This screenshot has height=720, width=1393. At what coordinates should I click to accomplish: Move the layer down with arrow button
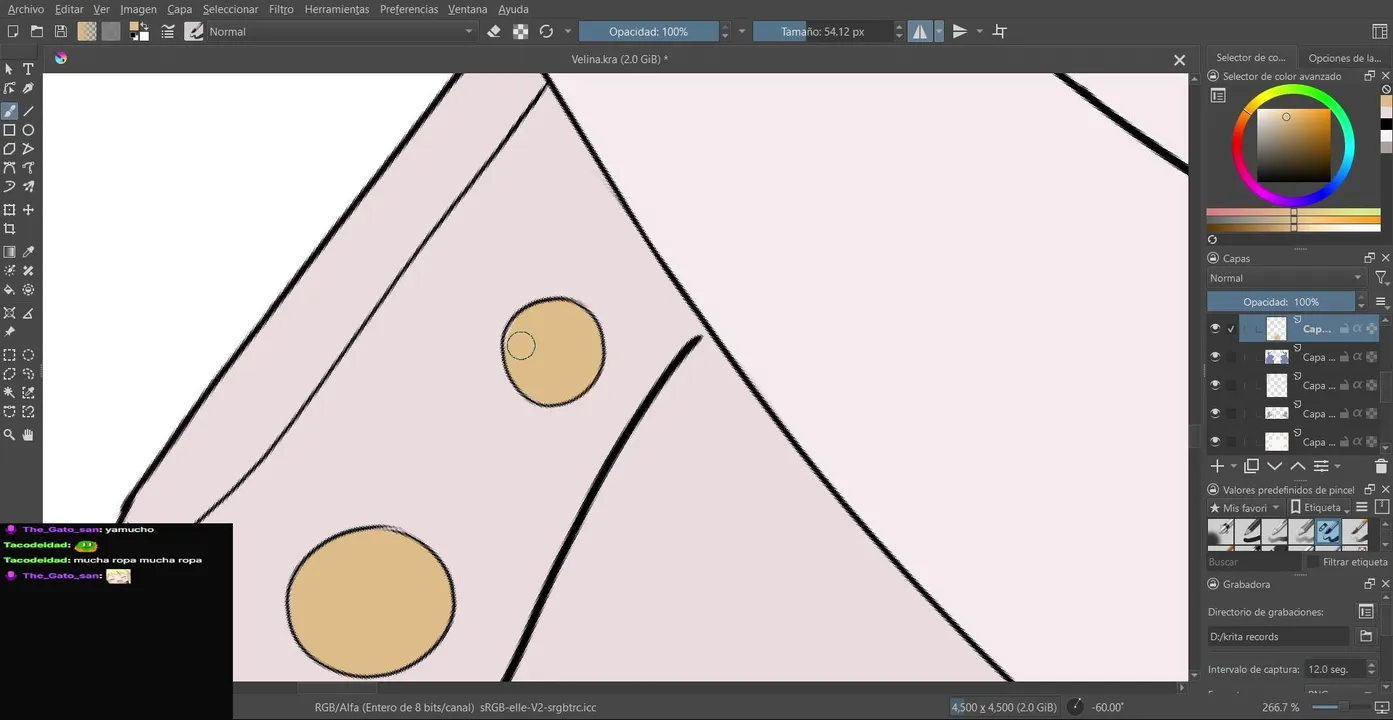[x=1275, y=466]
